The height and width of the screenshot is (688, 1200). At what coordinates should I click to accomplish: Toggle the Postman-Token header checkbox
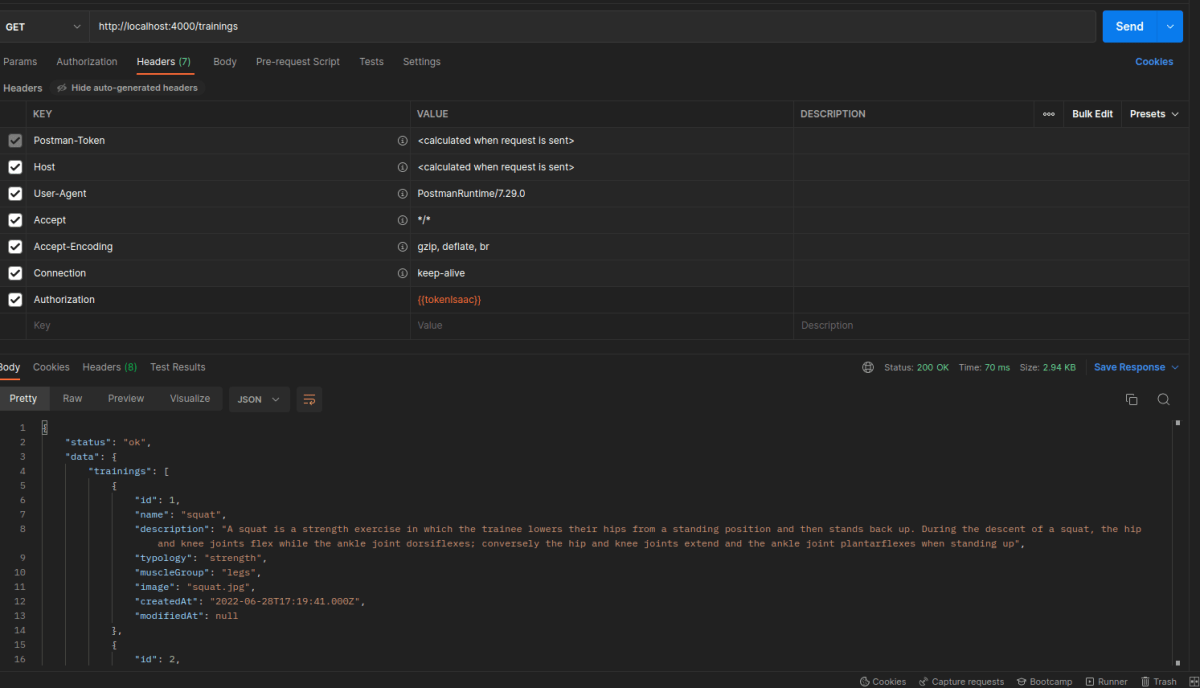15,141
